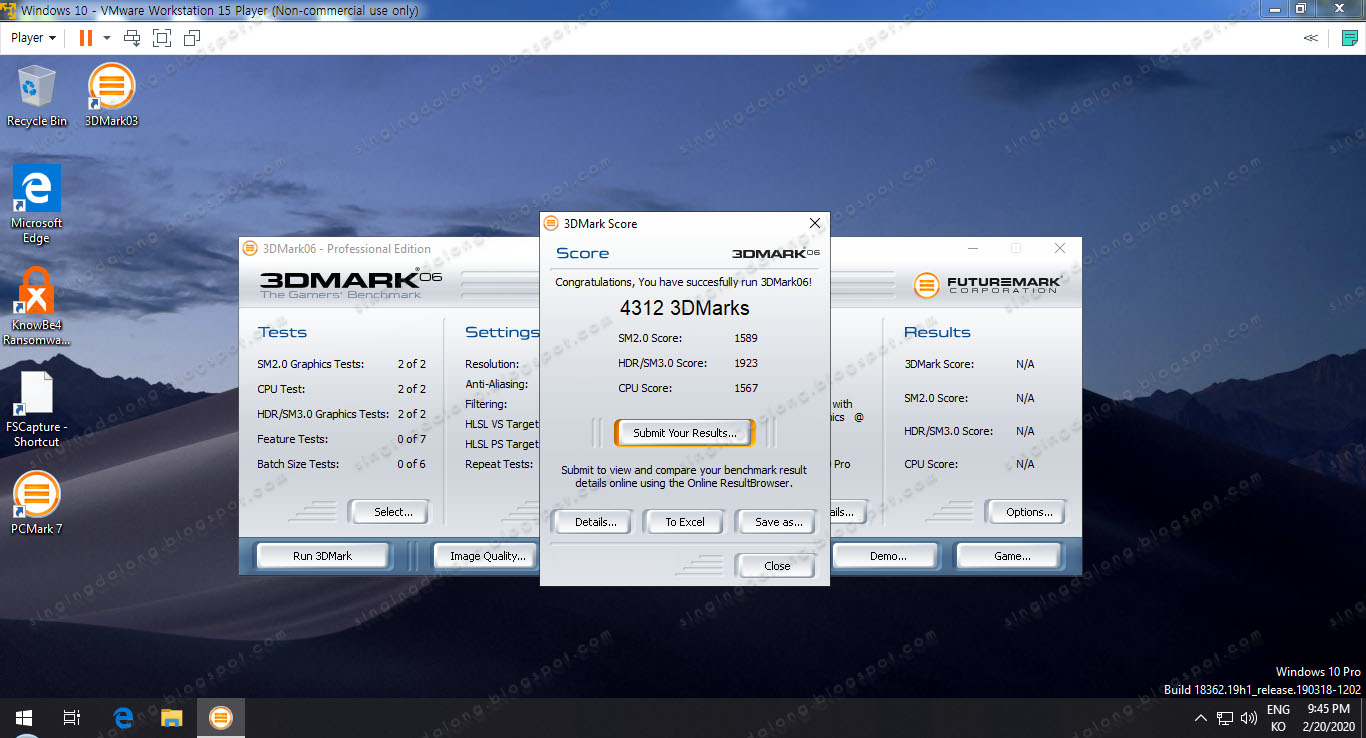Enter full screen mode in VMware toolbar
The width and height of the screenshot is (1366, 738).
[x=162, y=38]
